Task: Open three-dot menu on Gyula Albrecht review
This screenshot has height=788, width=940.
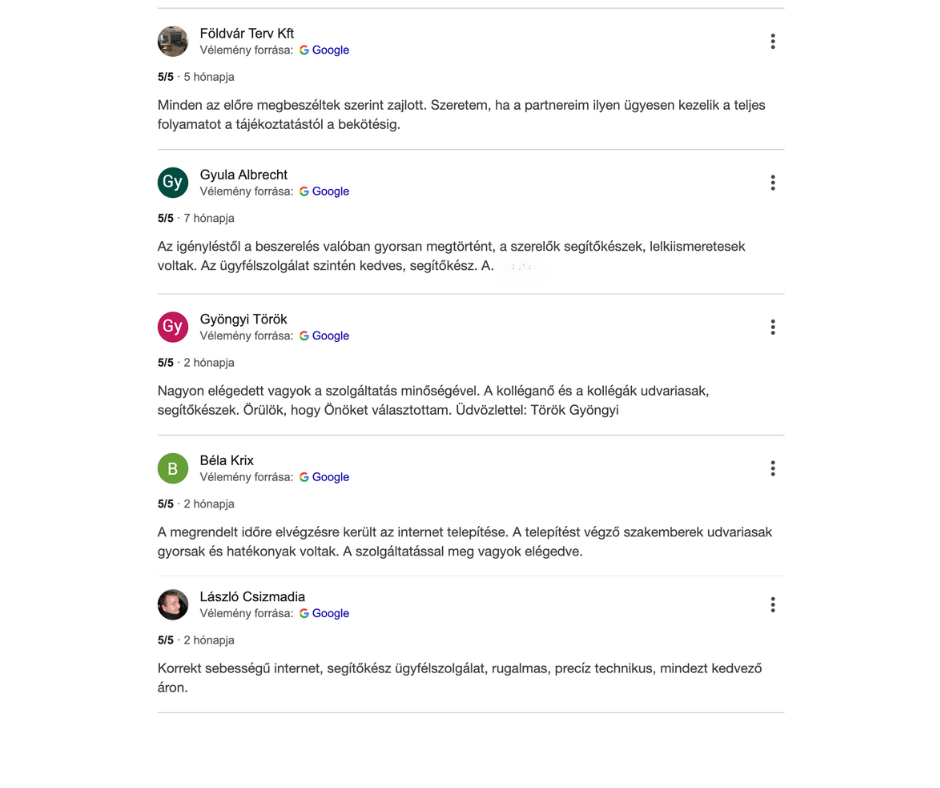Action: (773, 183)
